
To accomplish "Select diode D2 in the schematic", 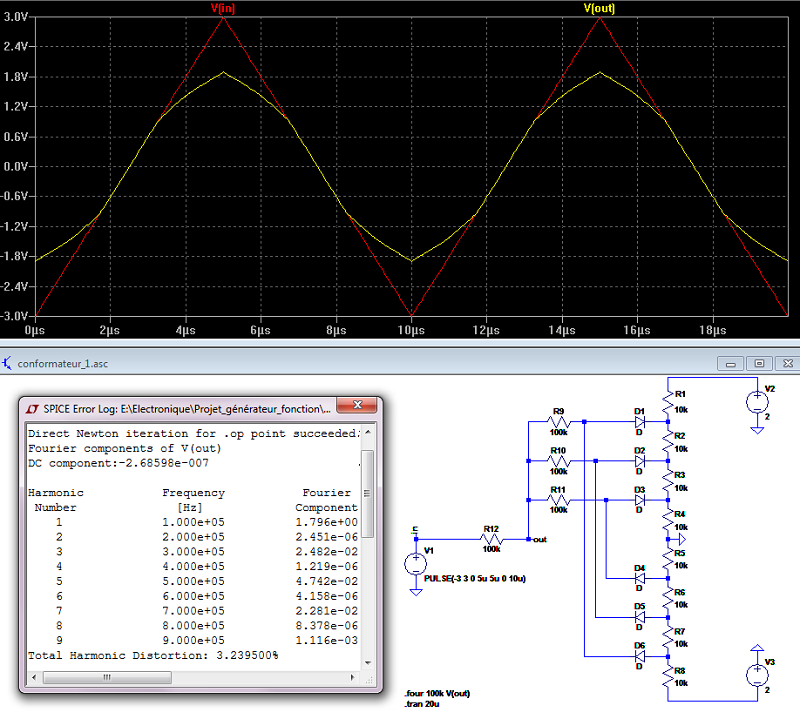I will 639,461.
